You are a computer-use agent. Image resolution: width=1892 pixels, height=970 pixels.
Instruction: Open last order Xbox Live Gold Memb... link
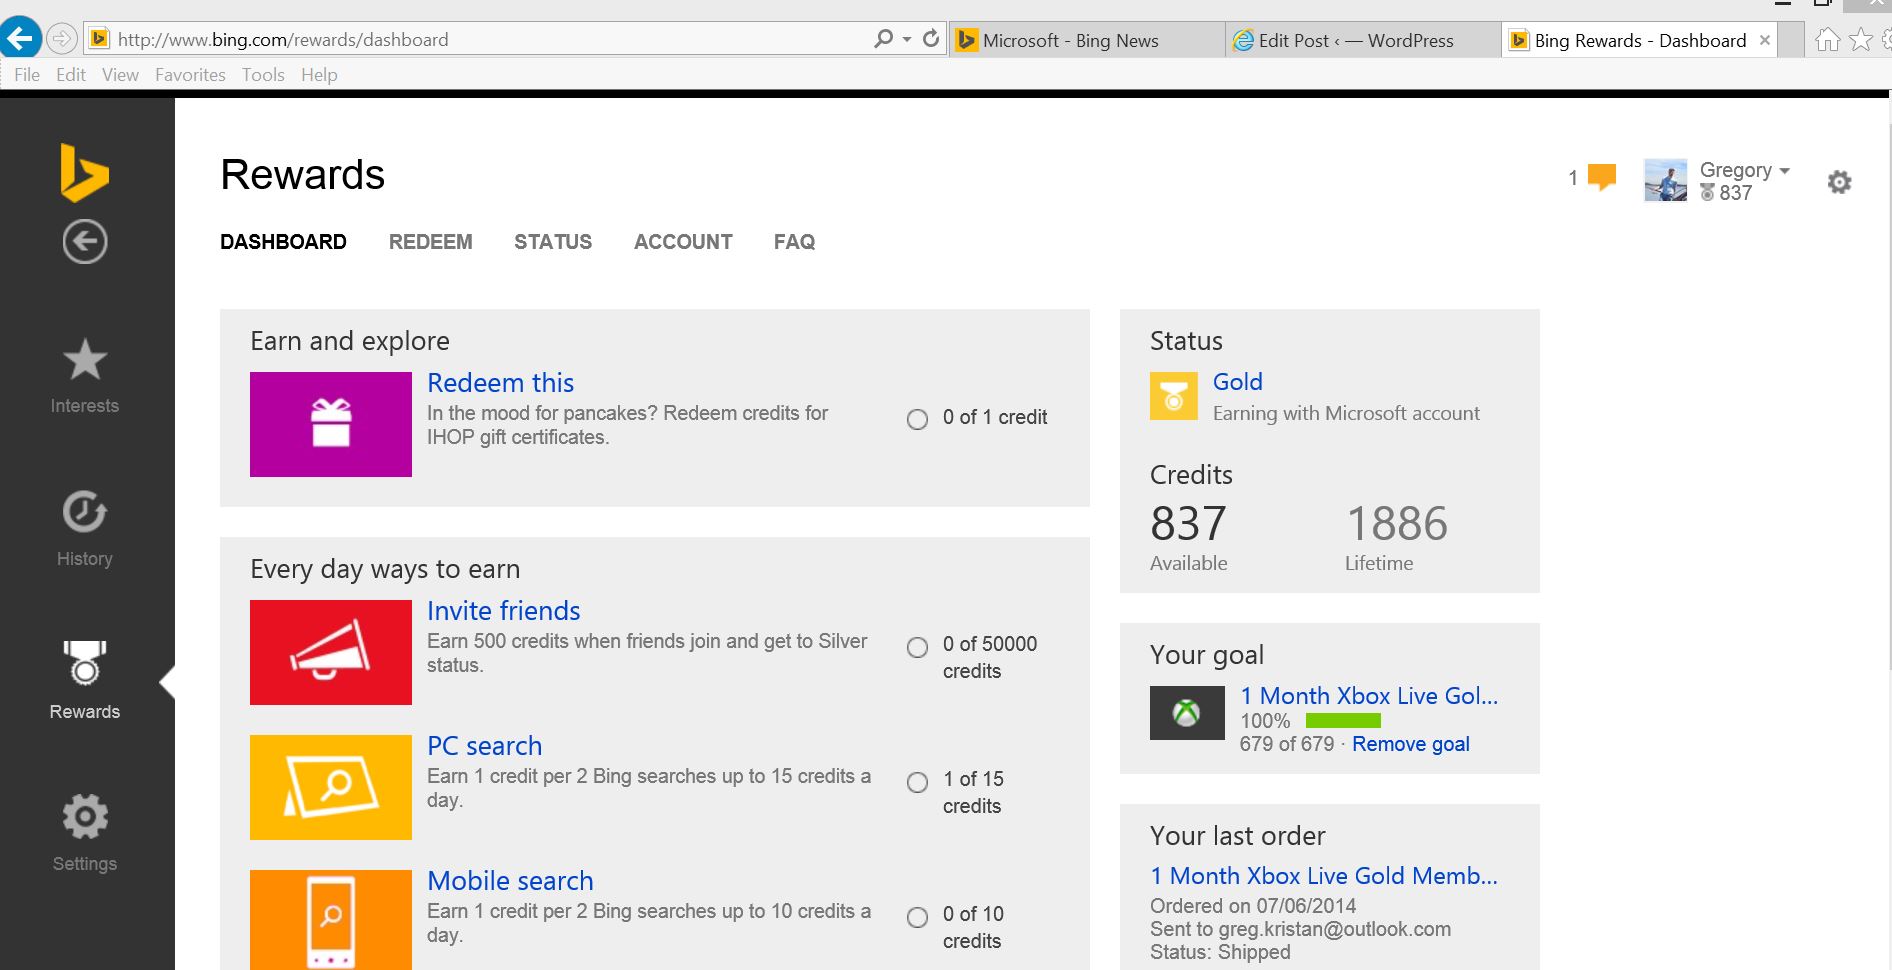[x=1324, y=876]
